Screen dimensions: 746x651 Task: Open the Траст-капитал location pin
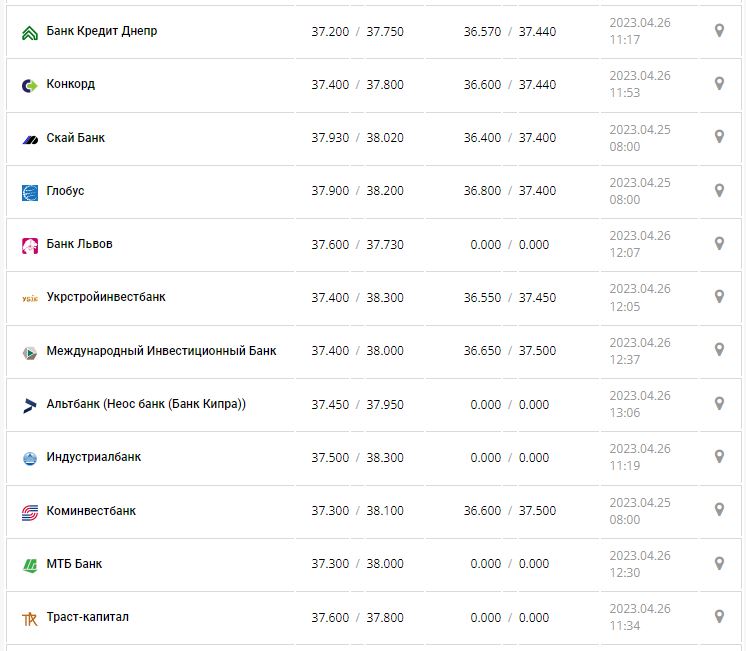[718, 616]
